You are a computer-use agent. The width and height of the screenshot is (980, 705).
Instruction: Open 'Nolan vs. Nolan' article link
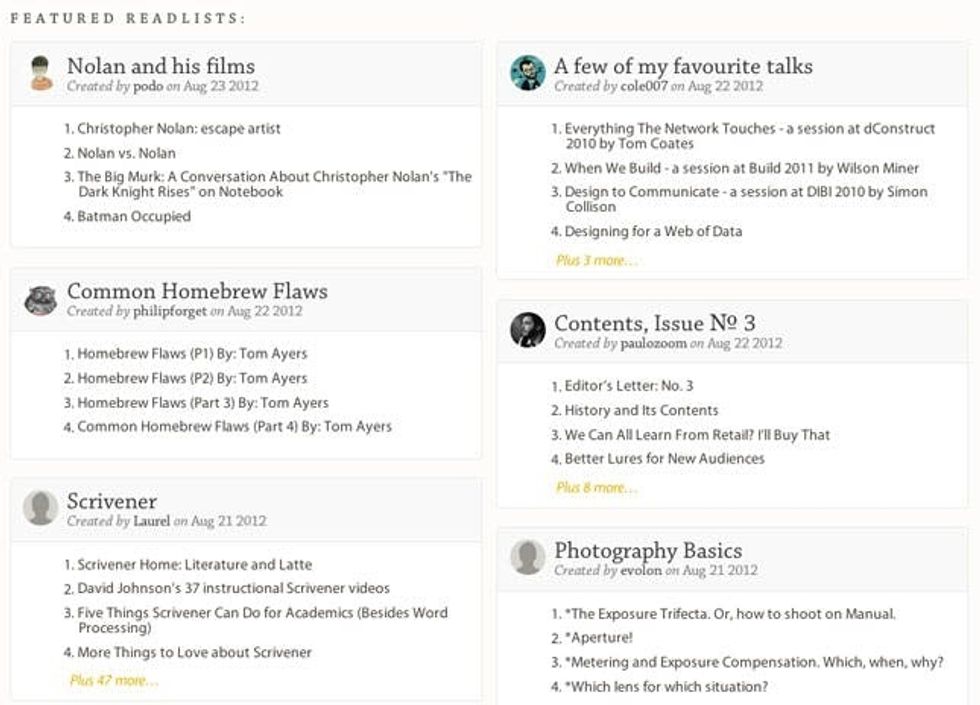click(126, 153)
